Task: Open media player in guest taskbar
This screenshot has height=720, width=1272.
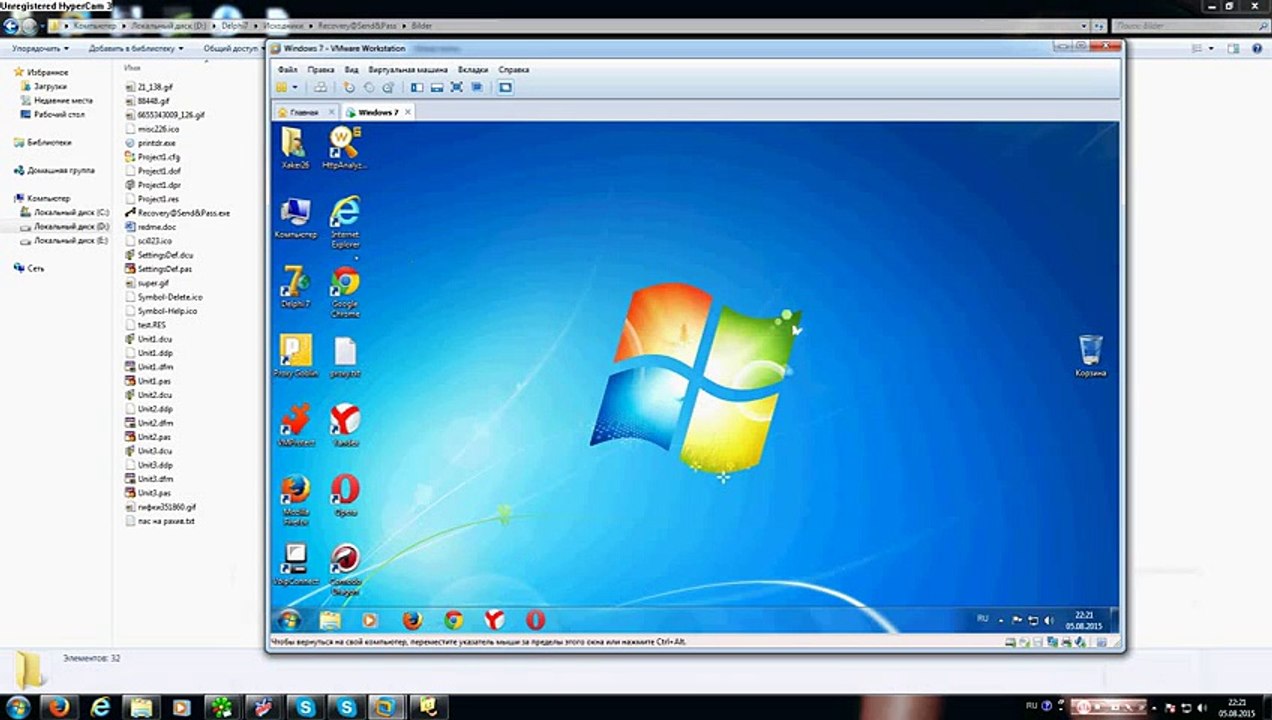Action: pyautogui.click(x=370, y=620)
